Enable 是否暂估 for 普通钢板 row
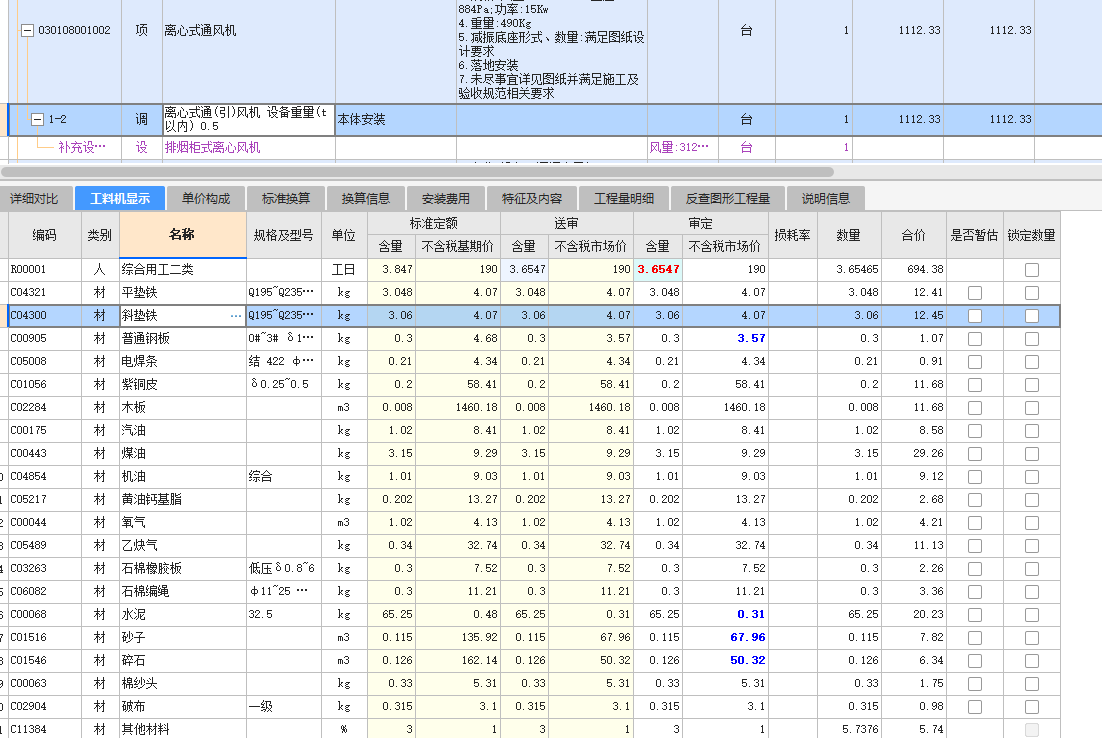Image resolution: width=1102 pixels, height=738 pixels. 975,339
